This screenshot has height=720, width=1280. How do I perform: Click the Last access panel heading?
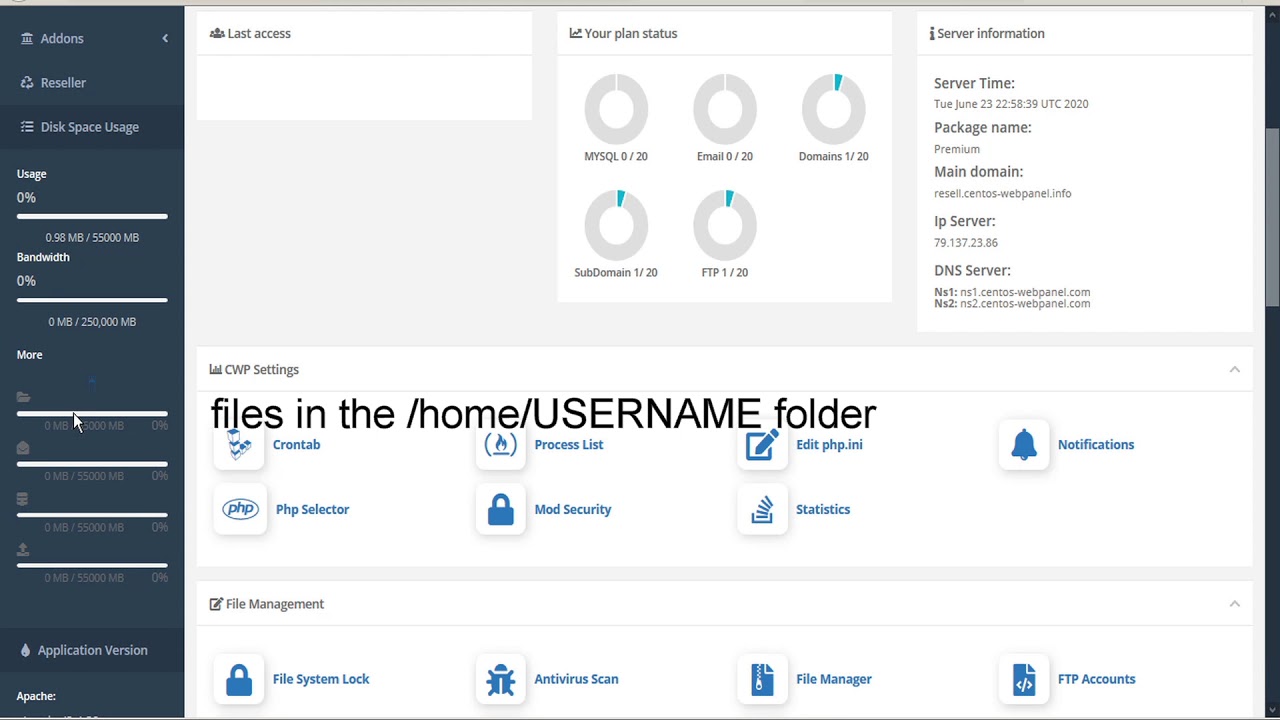tap(250, 33)
